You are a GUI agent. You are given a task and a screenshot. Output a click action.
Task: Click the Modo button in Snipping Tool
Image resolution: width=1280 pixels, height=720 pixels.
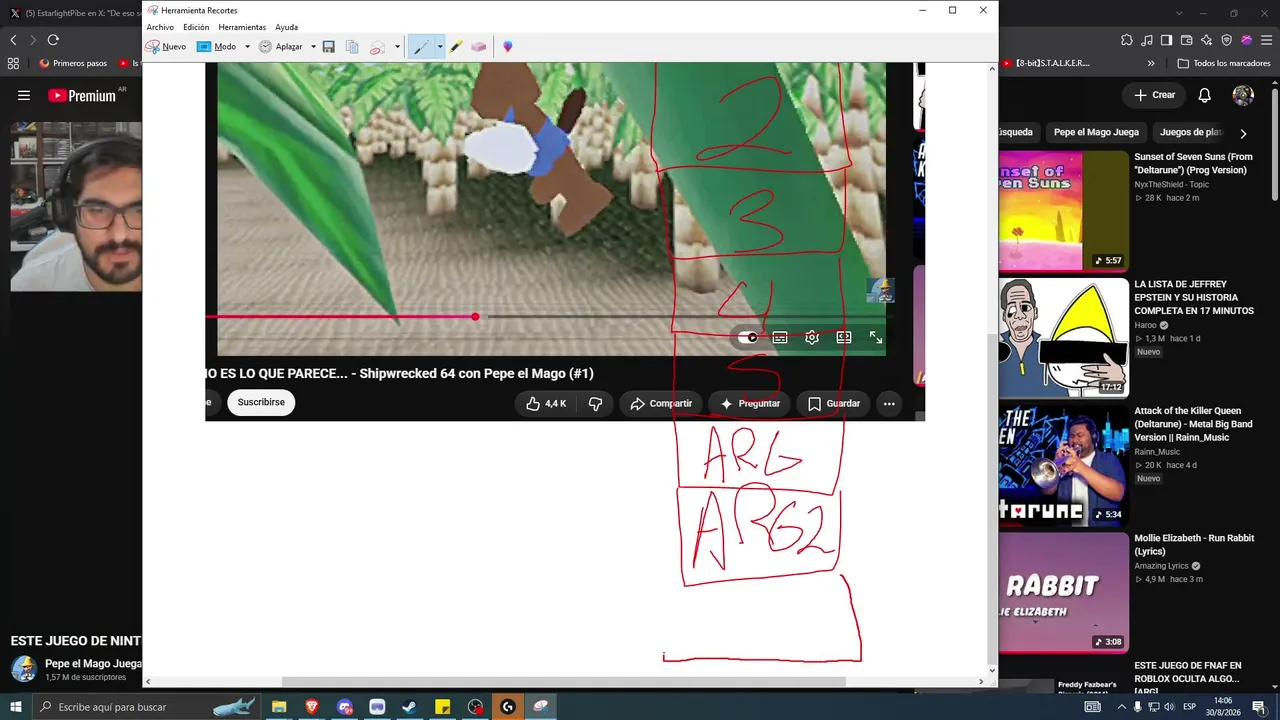pyautogui.click(x=217, y=47)
